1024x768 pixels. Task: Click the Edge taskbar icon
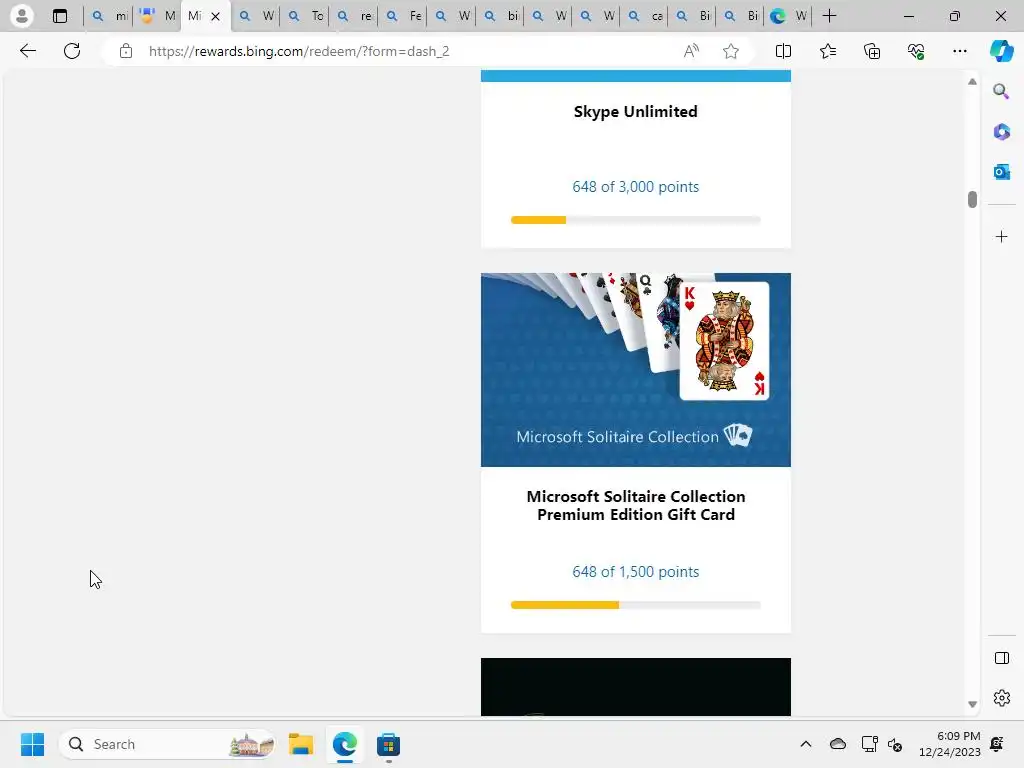344,744
